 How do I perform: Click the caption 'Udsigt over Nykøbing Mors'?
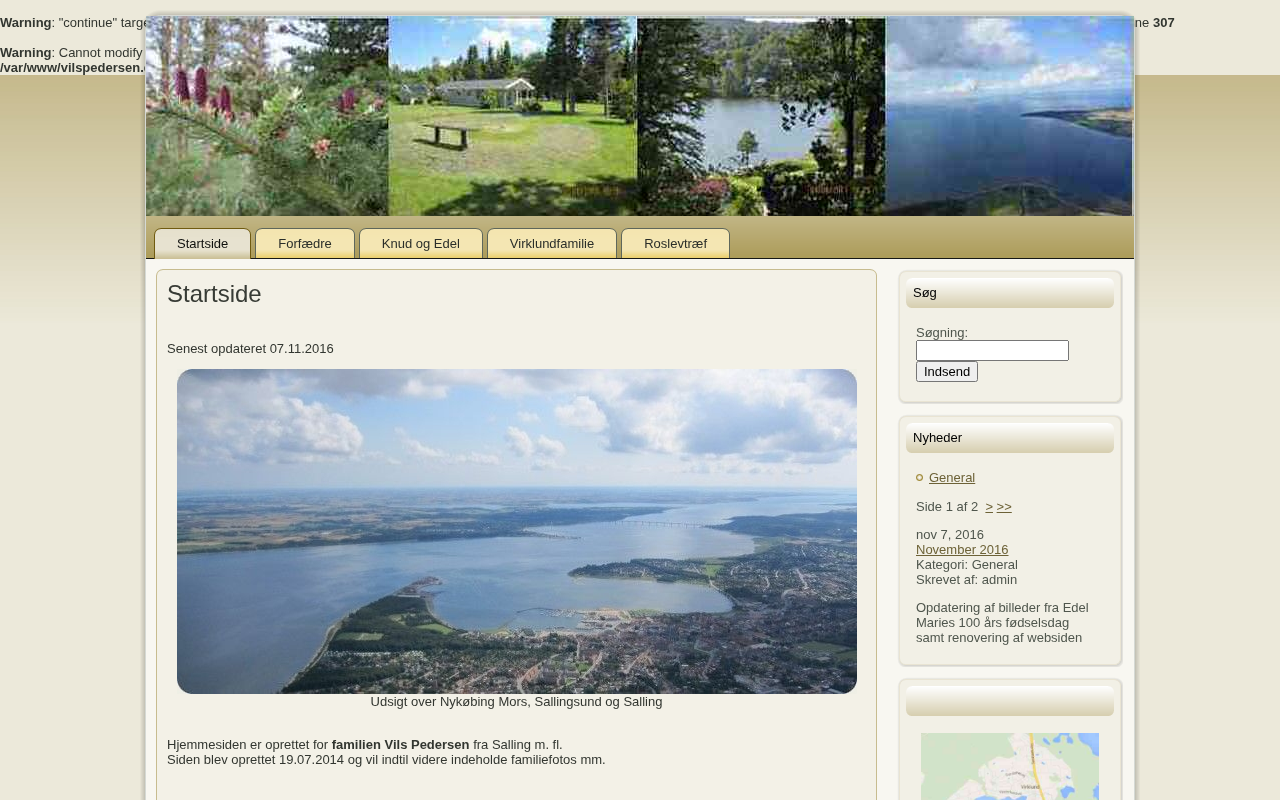coord(516,702)
